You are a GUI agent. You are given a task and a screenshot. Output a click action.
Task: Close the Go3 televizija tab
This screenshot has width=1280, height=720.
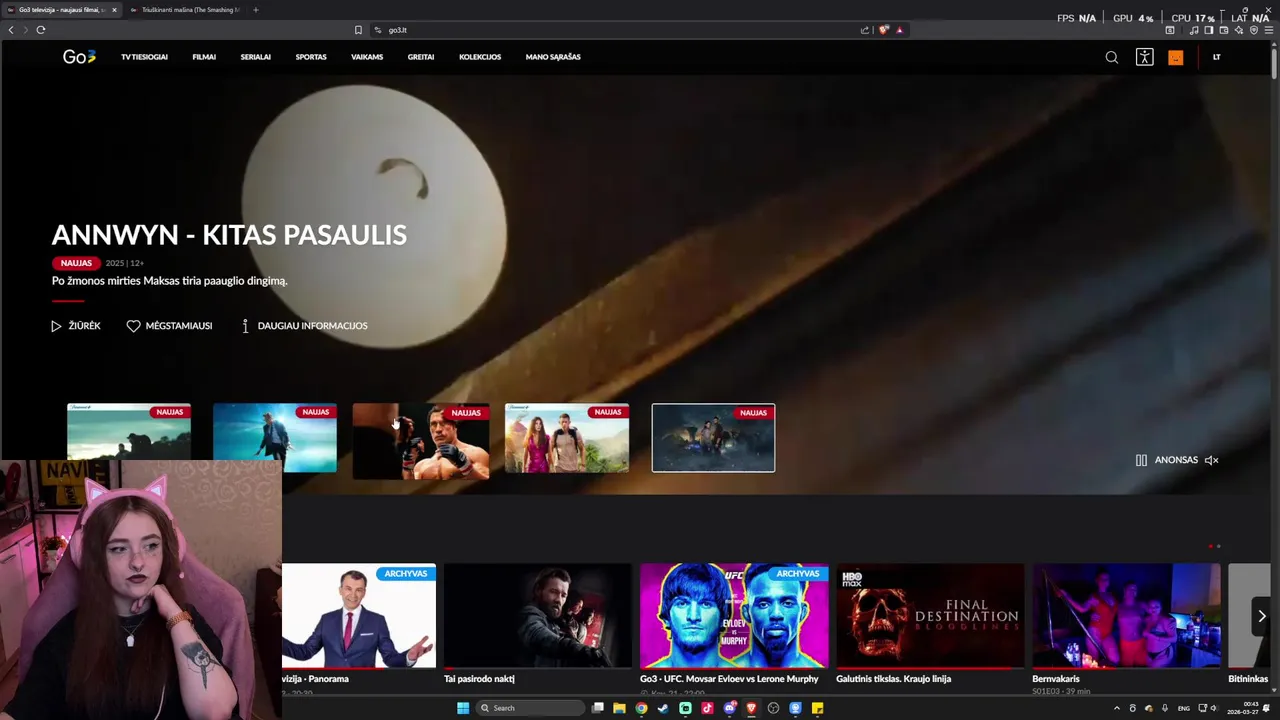click(x=114, y=10)
